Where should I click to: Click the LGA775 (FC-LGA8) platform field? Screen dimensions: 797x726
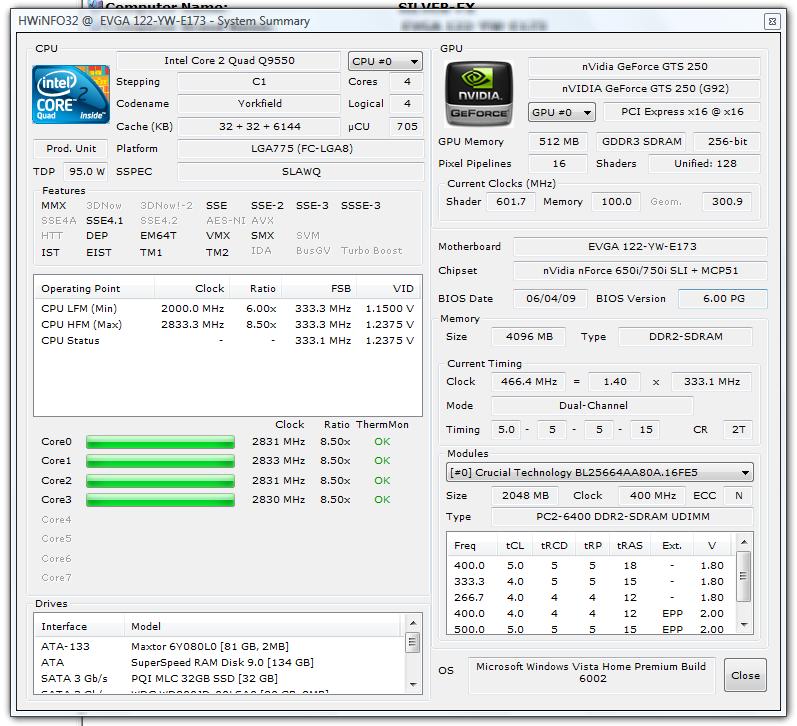300,148
